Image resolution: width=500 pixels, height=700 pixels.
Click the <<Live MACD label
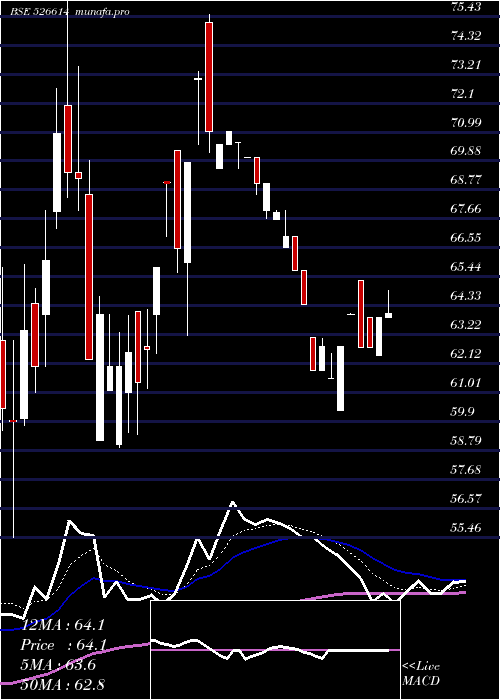(421, 674)
